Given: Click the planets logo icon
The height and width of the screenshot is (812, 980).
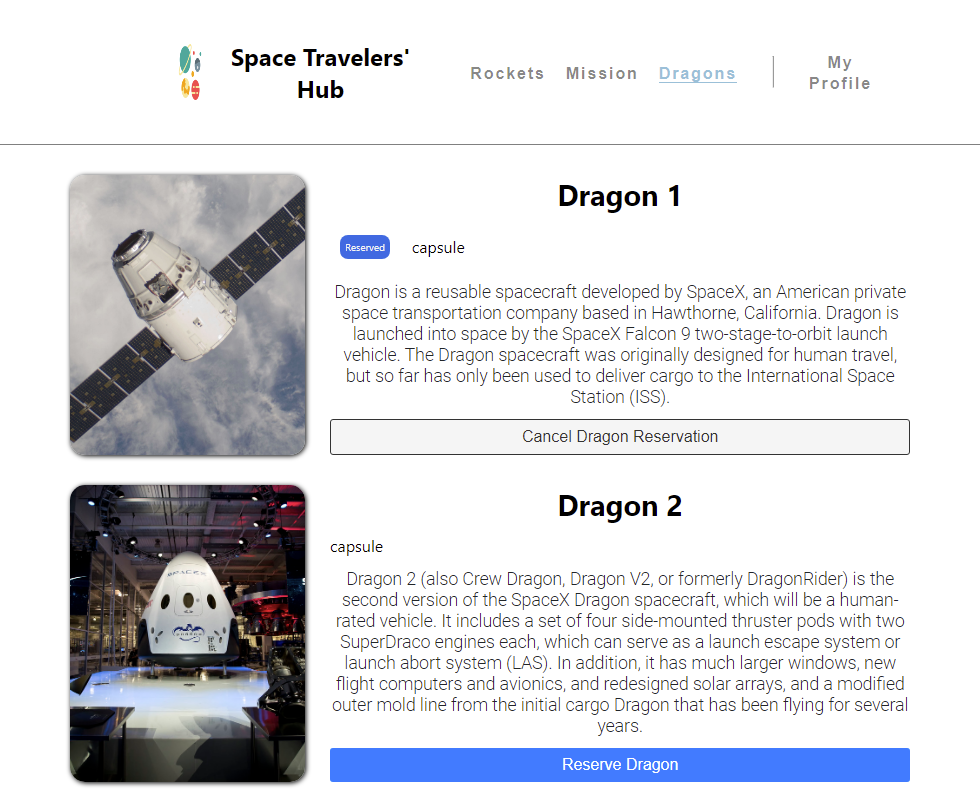Looking at the screenshot, I should tap(190, 73).
